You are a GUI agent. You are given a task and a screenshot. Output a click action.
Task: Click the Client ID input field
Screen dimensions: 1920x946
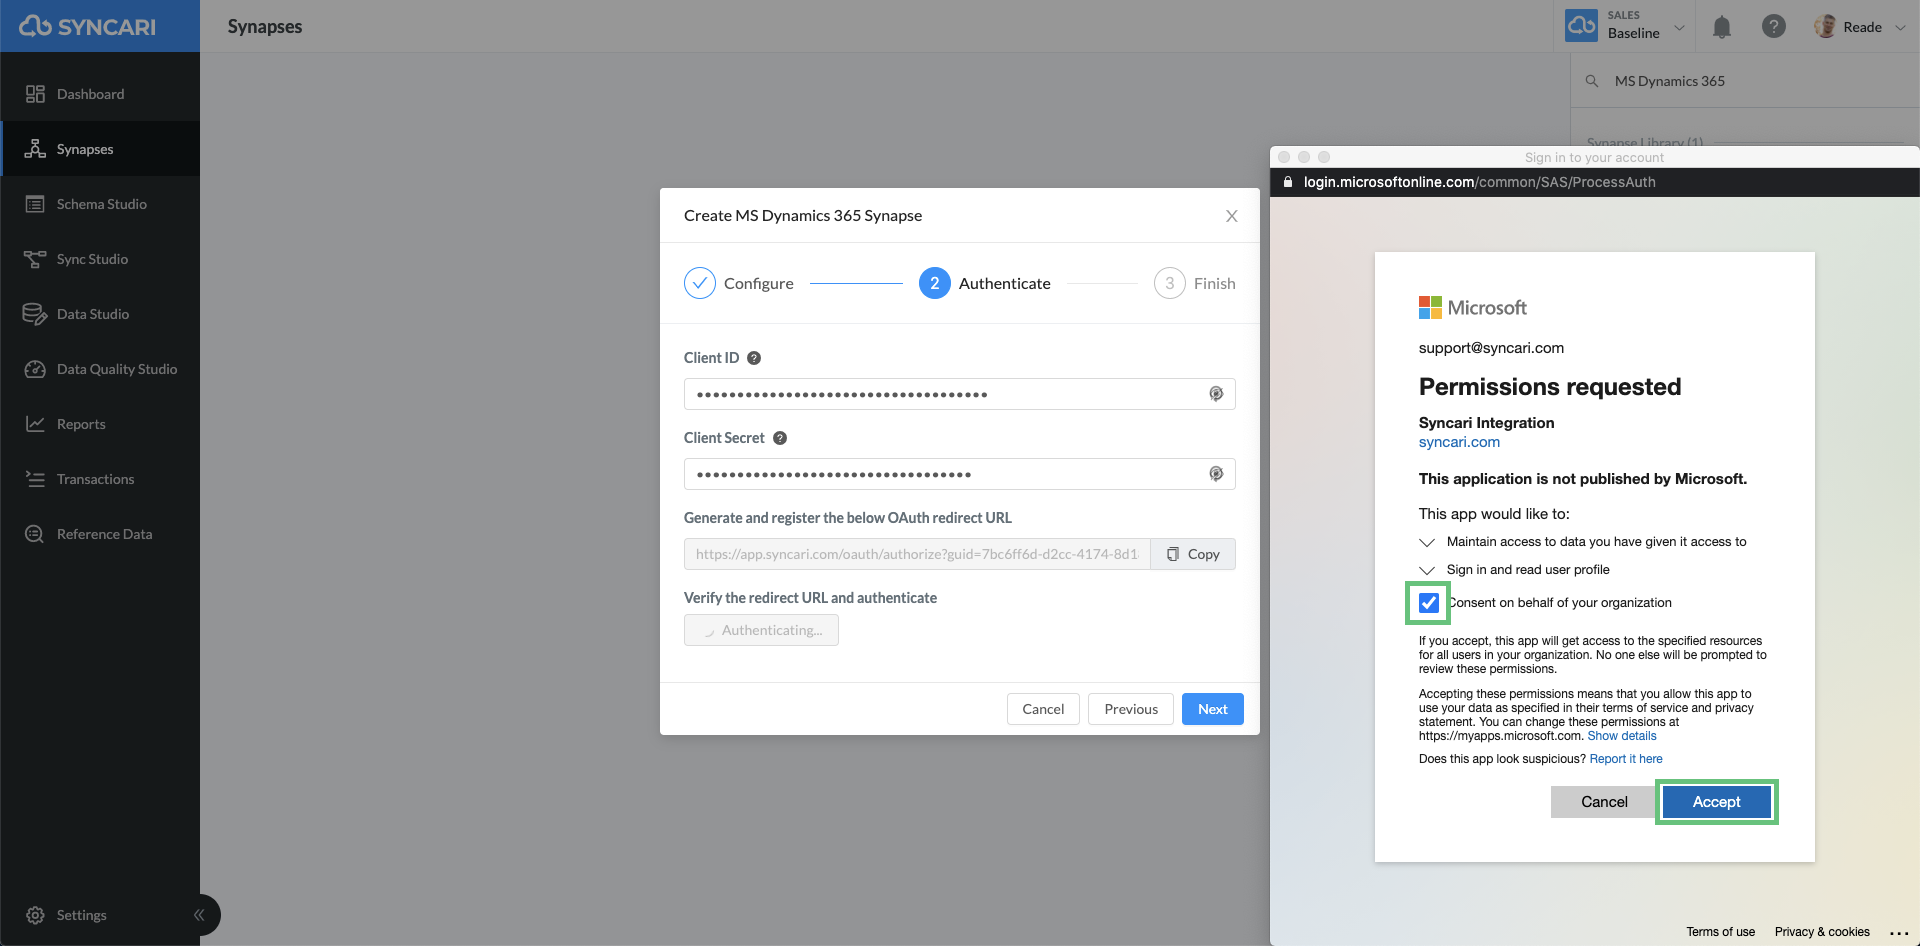click(x=960, y=394)
